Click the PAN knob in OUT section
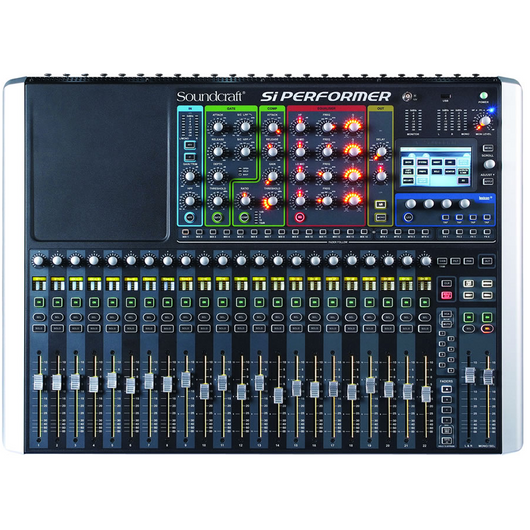Image resolution: width=530 pixels, height=530 pixels. click(x=381, y=176)
